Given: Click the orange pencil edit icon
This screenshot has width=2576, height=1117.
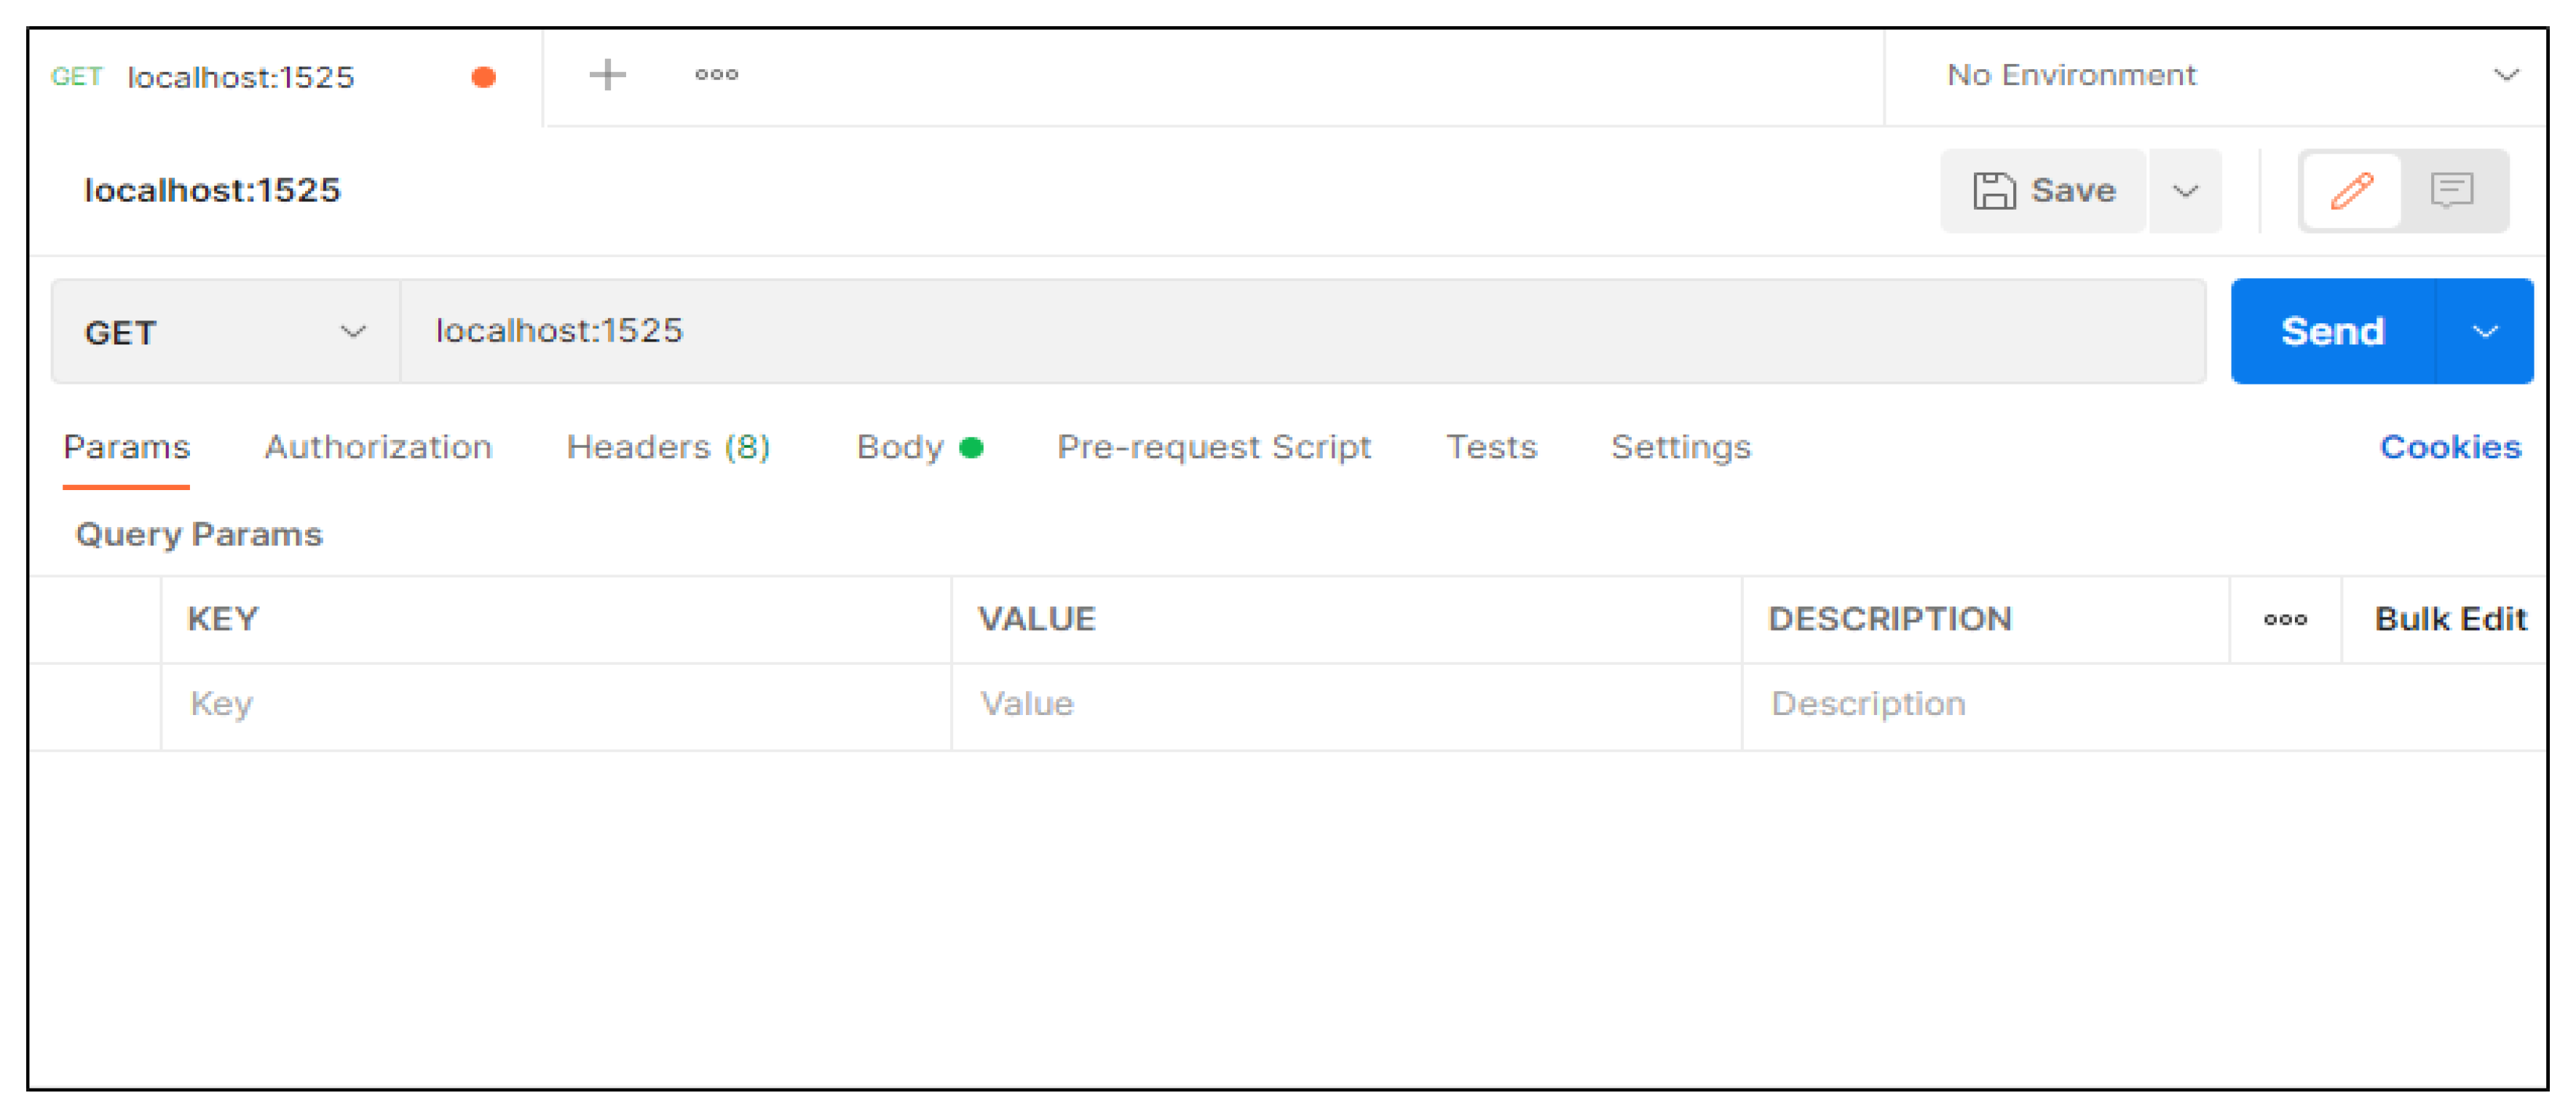Looking at the screenshot, I should (2351, 190).
